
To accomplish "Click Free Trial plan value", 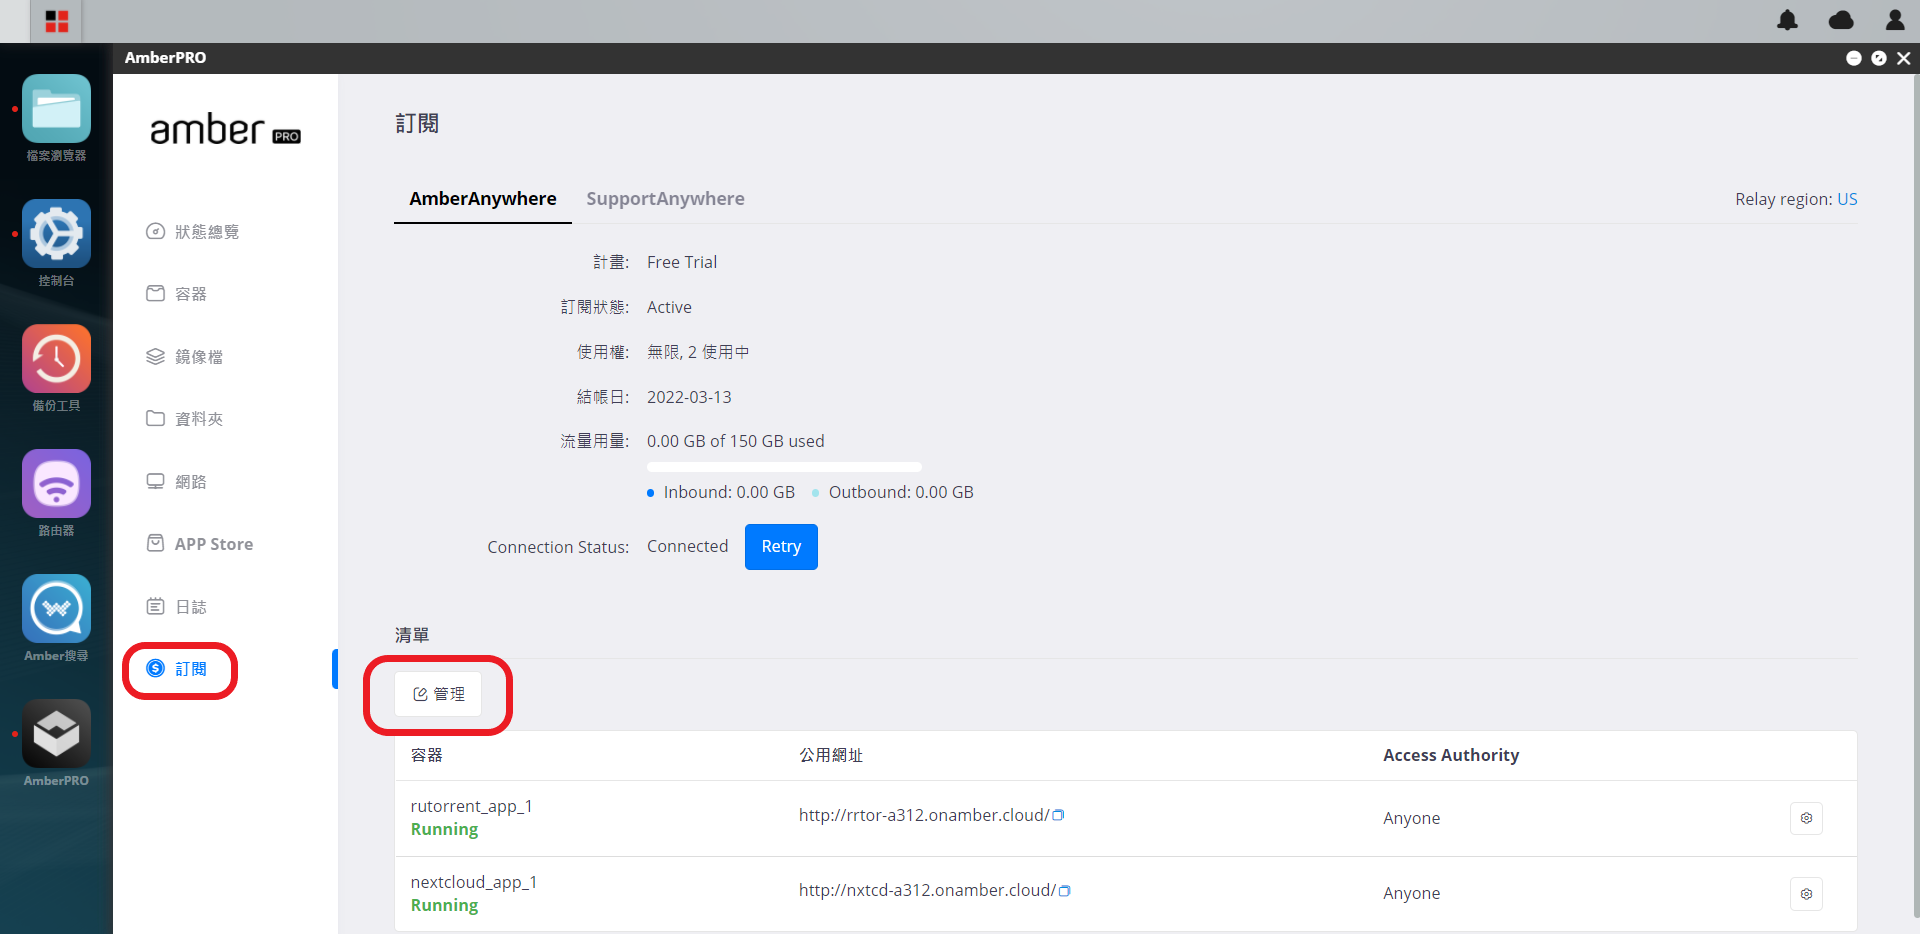I will [682, 262].
